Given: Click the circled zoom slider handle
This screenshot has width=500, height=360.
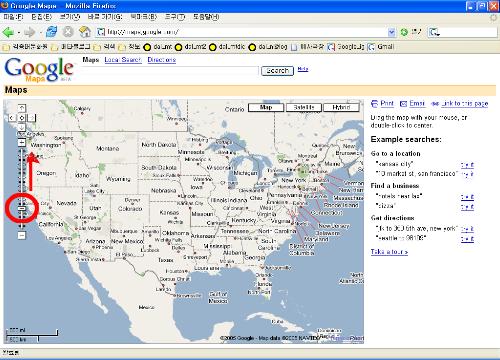Looking at the screenshot, I should click(21, 208).
